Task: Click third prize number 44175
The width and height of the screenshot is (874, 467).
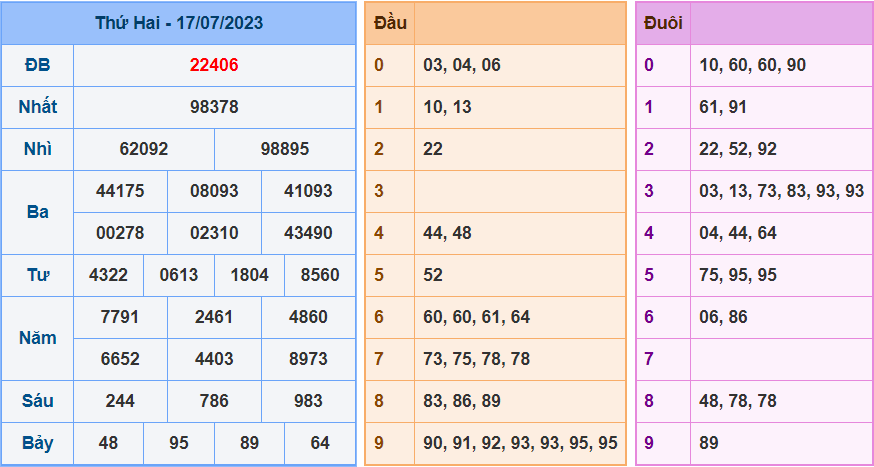Action: pos(120,191)
